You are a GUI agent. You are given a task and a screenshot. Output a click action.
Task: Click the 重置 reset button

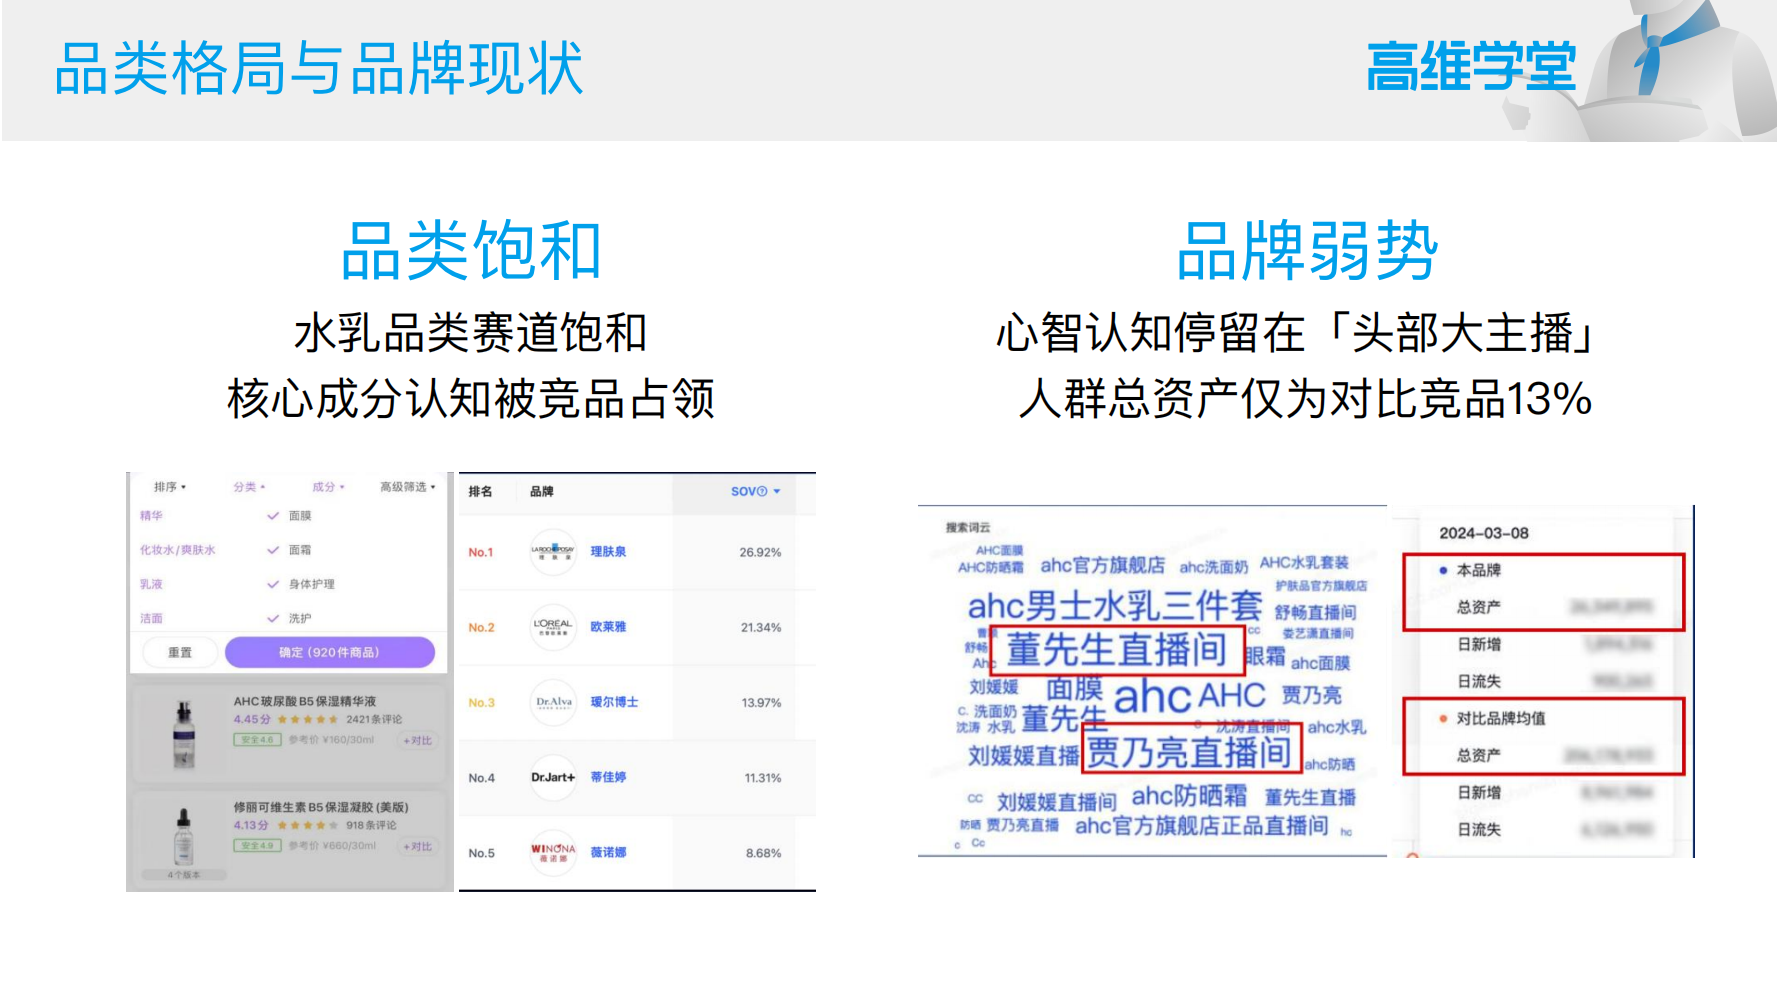(180, 653)
